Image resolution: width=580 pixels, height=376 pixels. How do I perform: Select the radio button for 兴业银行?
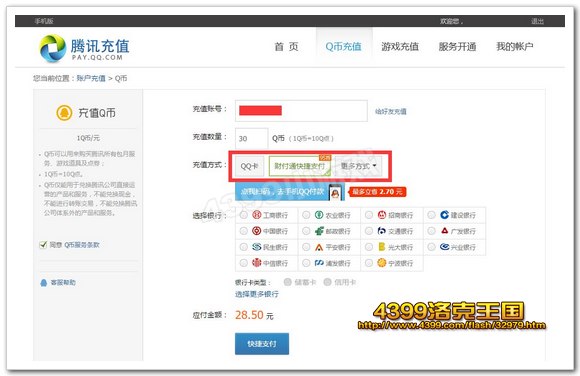tap(431, 247)
